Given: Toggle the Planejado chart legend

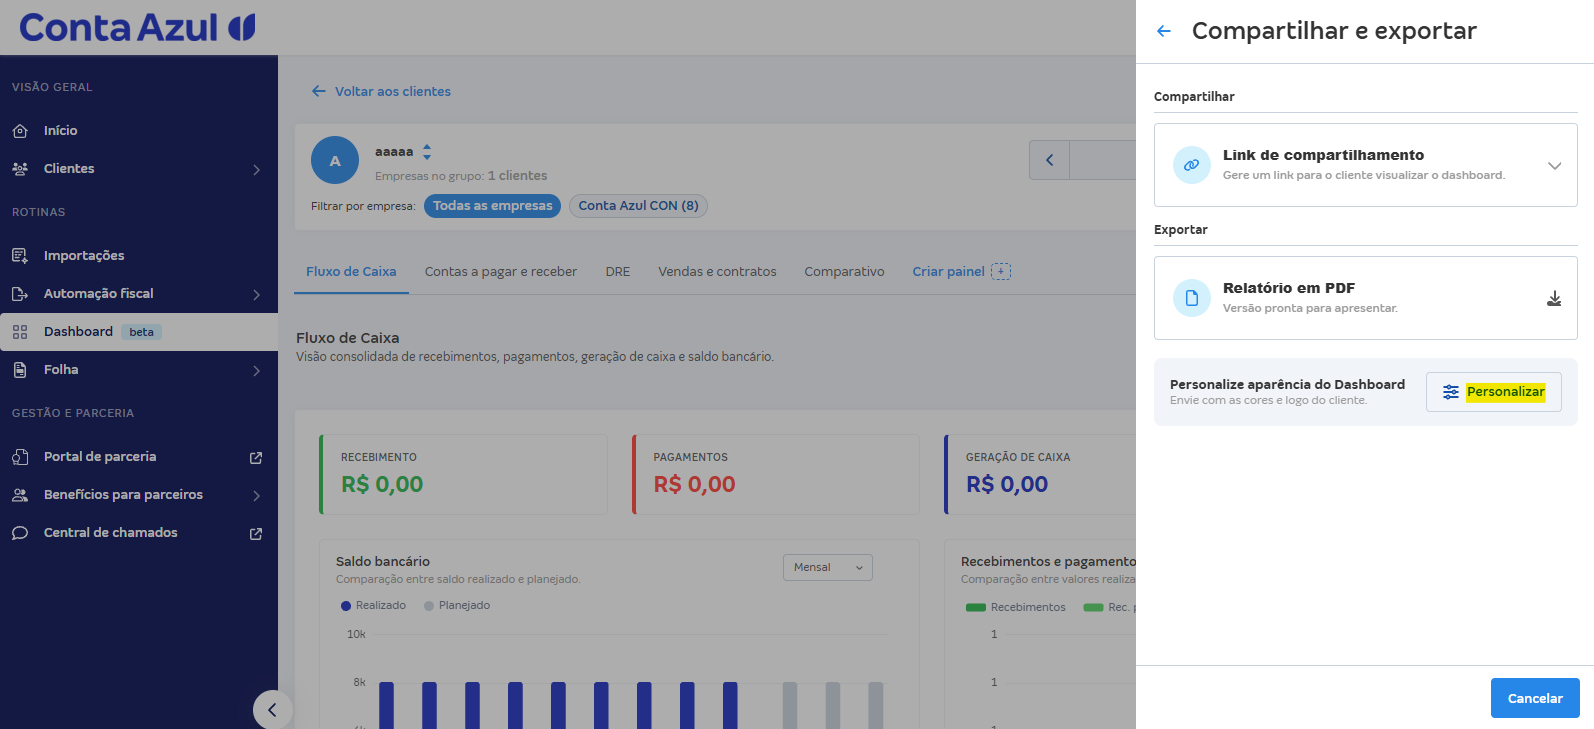Looking at the screenshot, I should [457, 606].
